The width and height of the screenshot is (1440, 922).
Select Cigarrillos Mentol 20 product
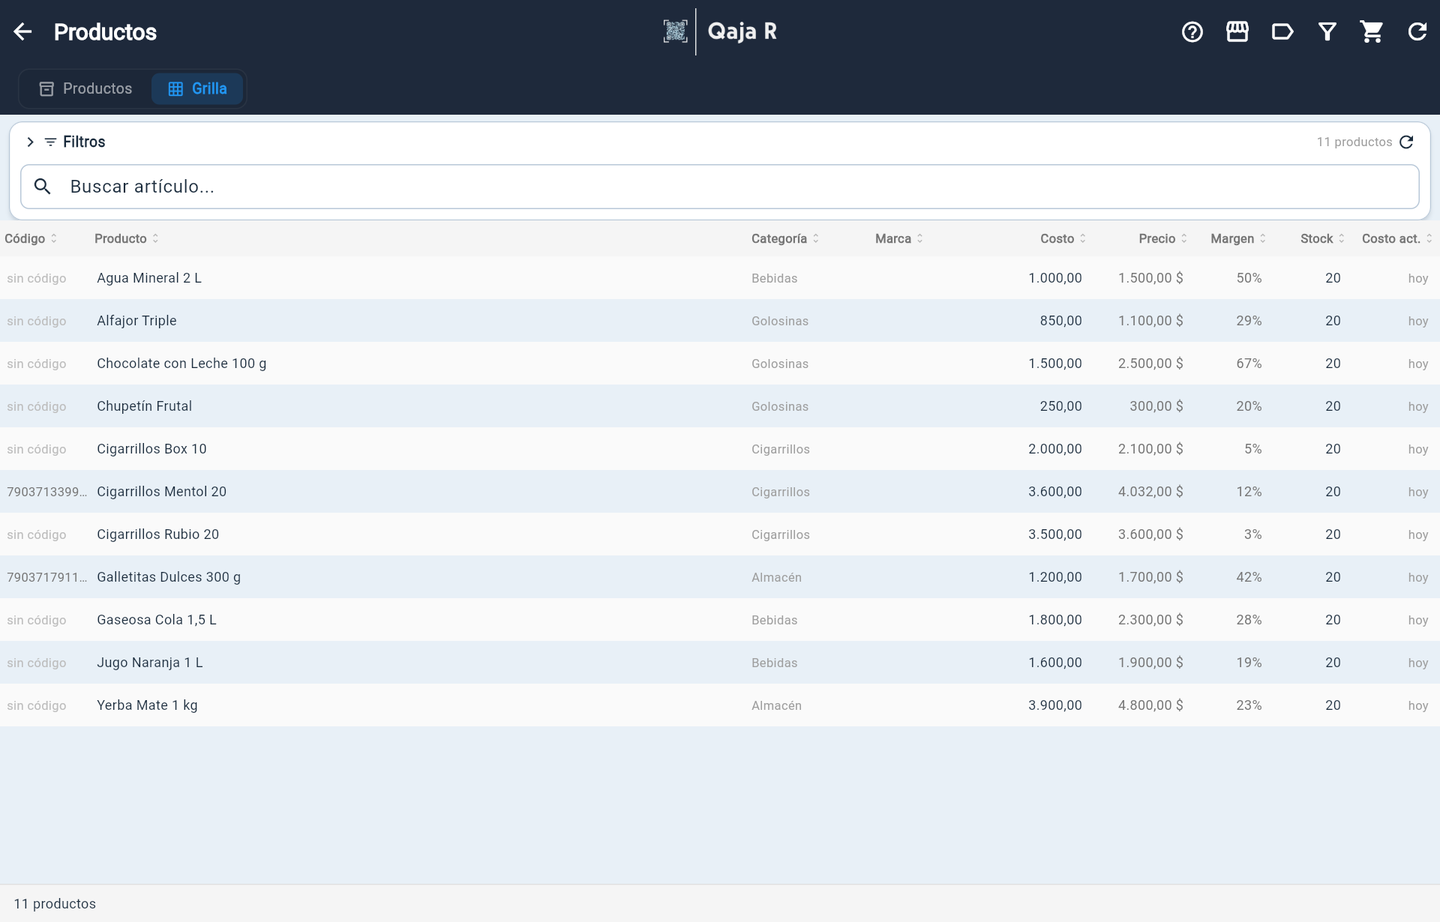point(162,492)
